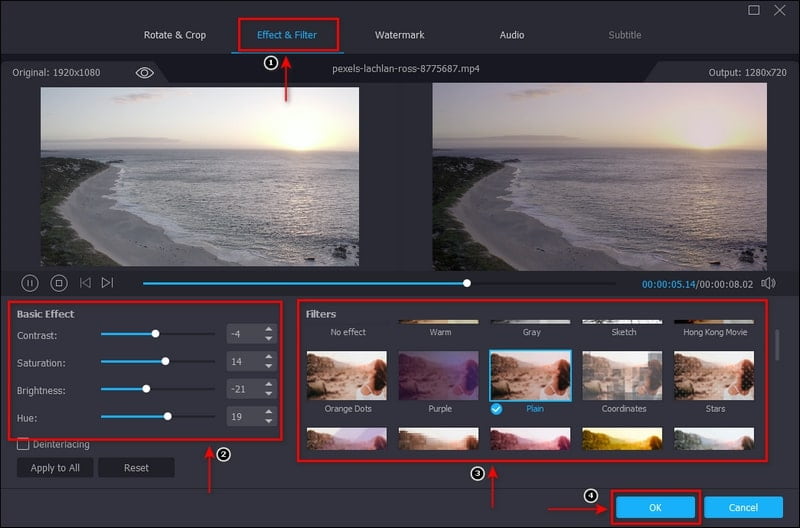The width and height of the screenshot is (800, 528).
Task: Click the Filters panel scrollbar
Action: click(x=778, y=343)
